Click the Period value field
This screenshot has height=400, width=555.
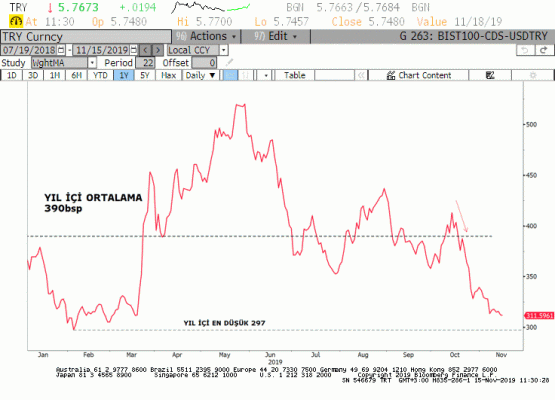(145, 63)
